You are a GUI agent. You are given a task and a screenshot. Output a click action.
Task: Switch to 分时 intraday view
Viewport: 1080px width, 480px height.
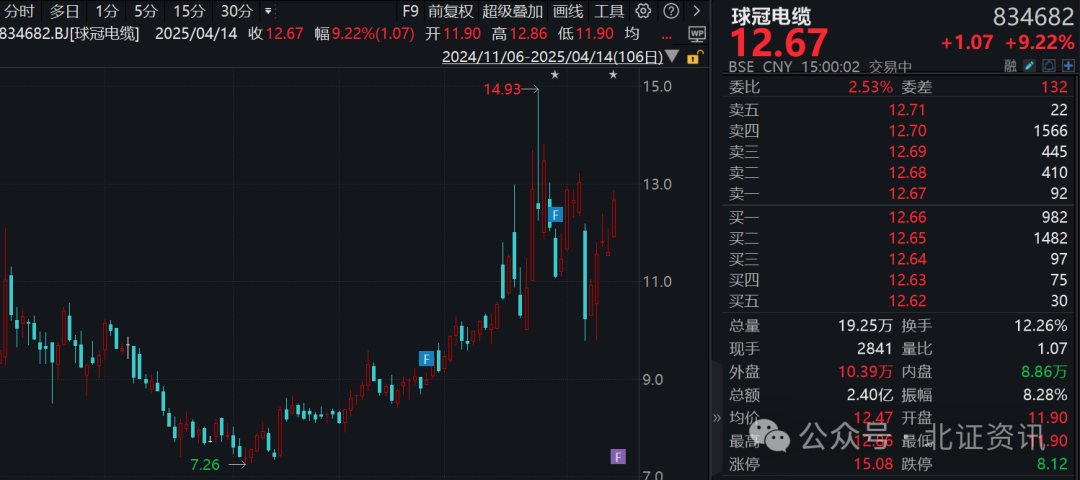[19, 11]
